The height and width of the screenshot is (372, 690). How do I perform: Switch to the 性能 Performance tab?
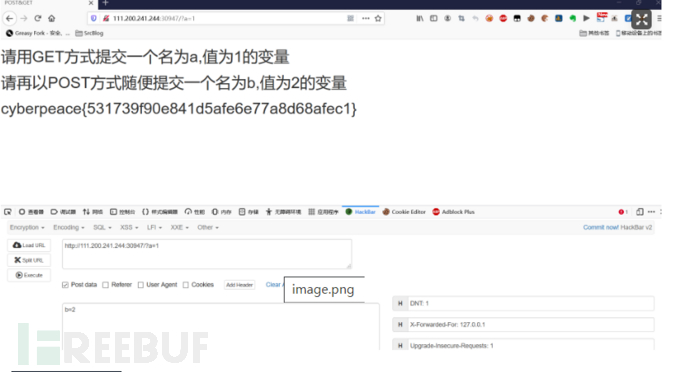195,212
